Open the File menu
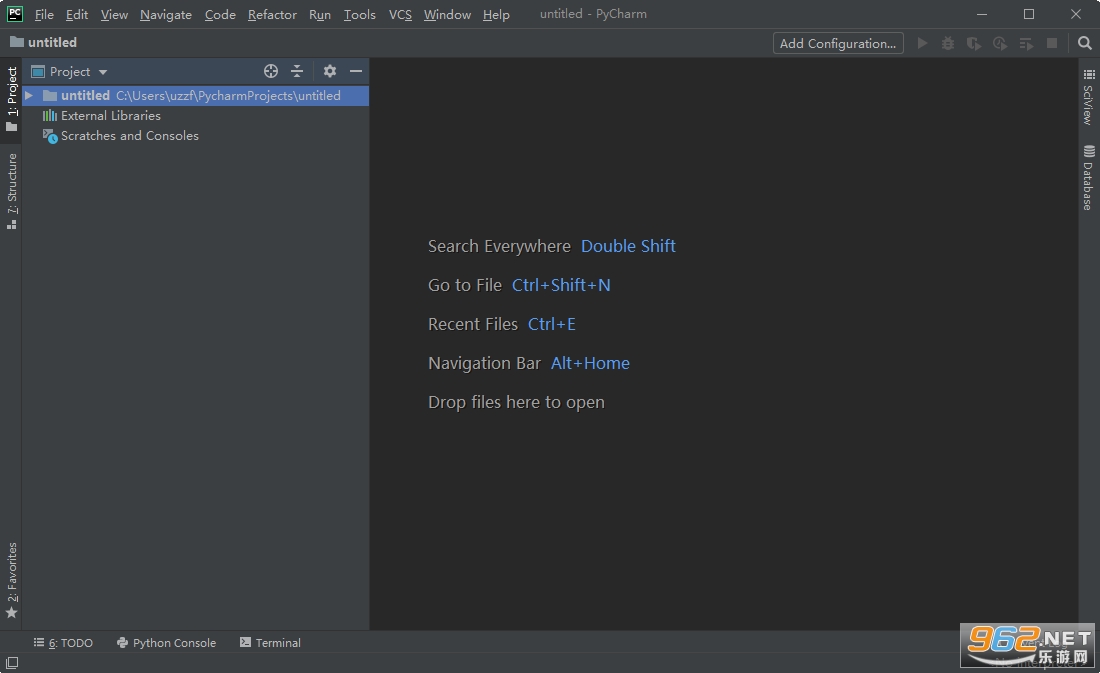The width and height of the screenshot is (1100, 673). 44,15
